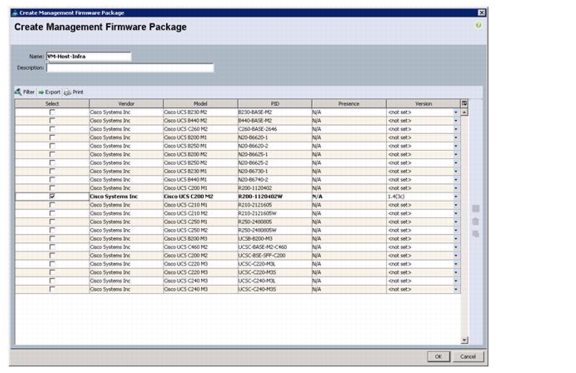Image resolution: width=576 pixels, height=373 pixels.
Task: Enable the Cisco UCS B200 M1 row checkbox
Action: (52, 137)
